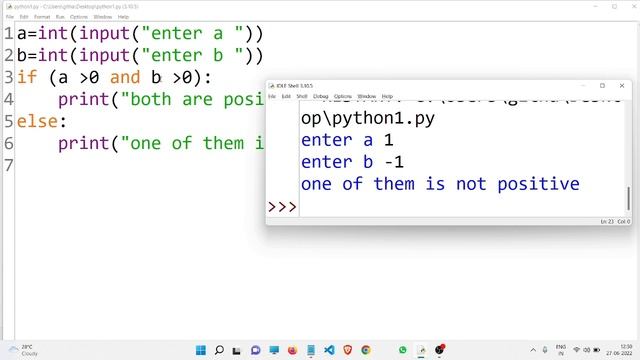Launch Firefox from taskbar

coord(292,350)
